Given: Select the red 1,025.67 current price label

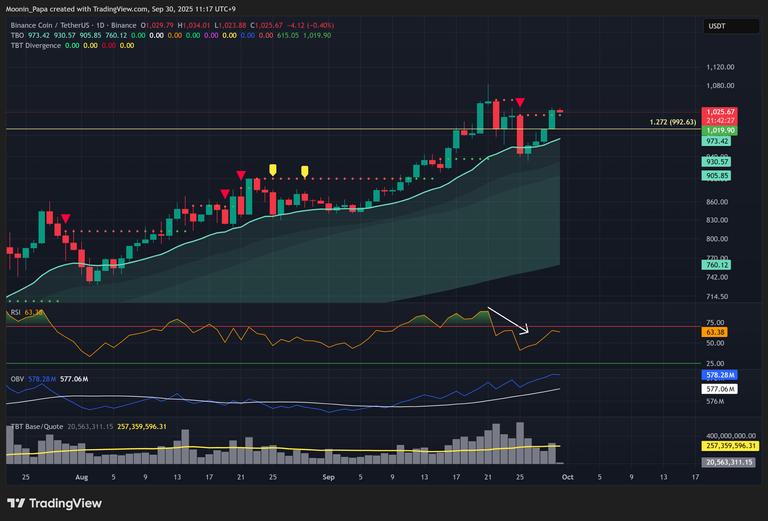Looking at the screenshot, I should point(720,112).
